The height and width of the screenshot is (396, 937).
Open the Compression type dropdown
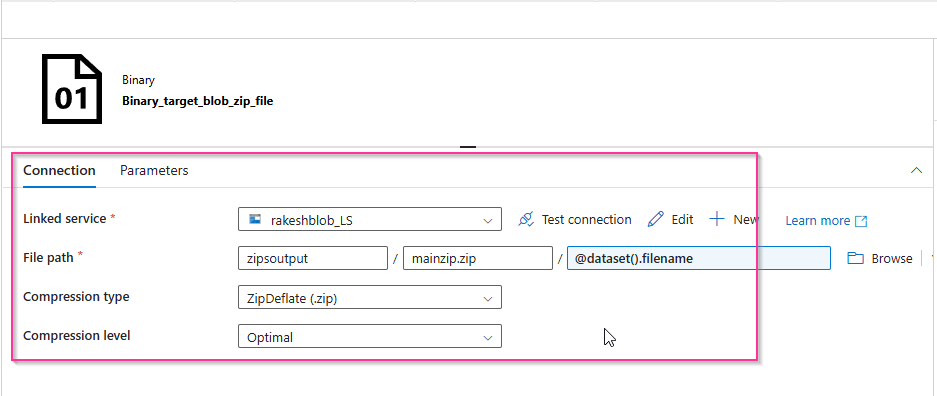[369, 297]
